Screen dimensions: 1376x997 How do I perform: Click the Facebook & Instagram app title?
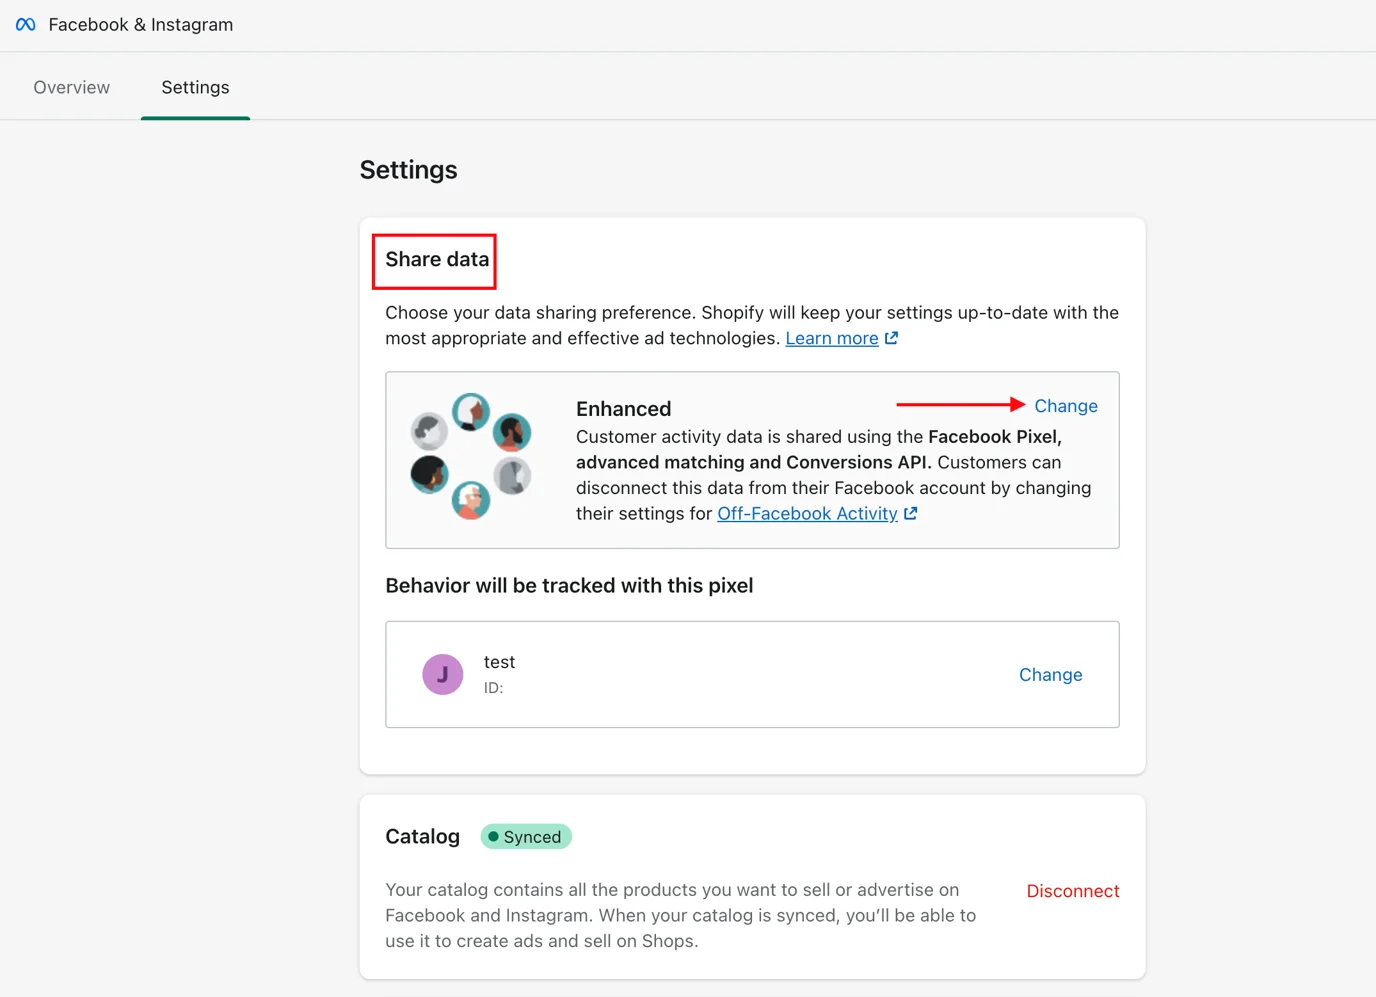pyautogui.click(x=141, y=25)
